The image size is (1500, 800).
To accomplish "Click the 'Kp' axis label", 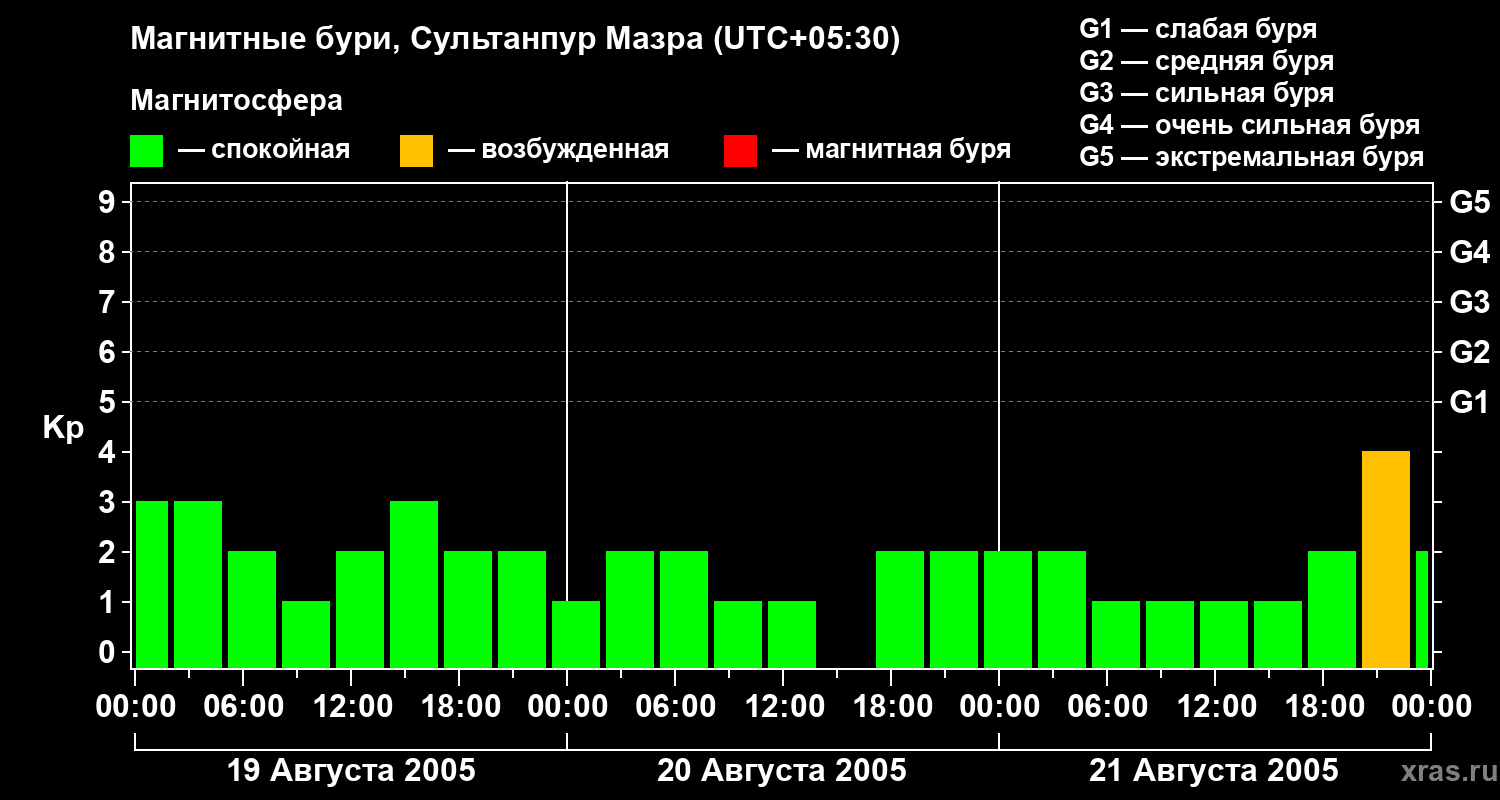I will (x=63, y=428).
